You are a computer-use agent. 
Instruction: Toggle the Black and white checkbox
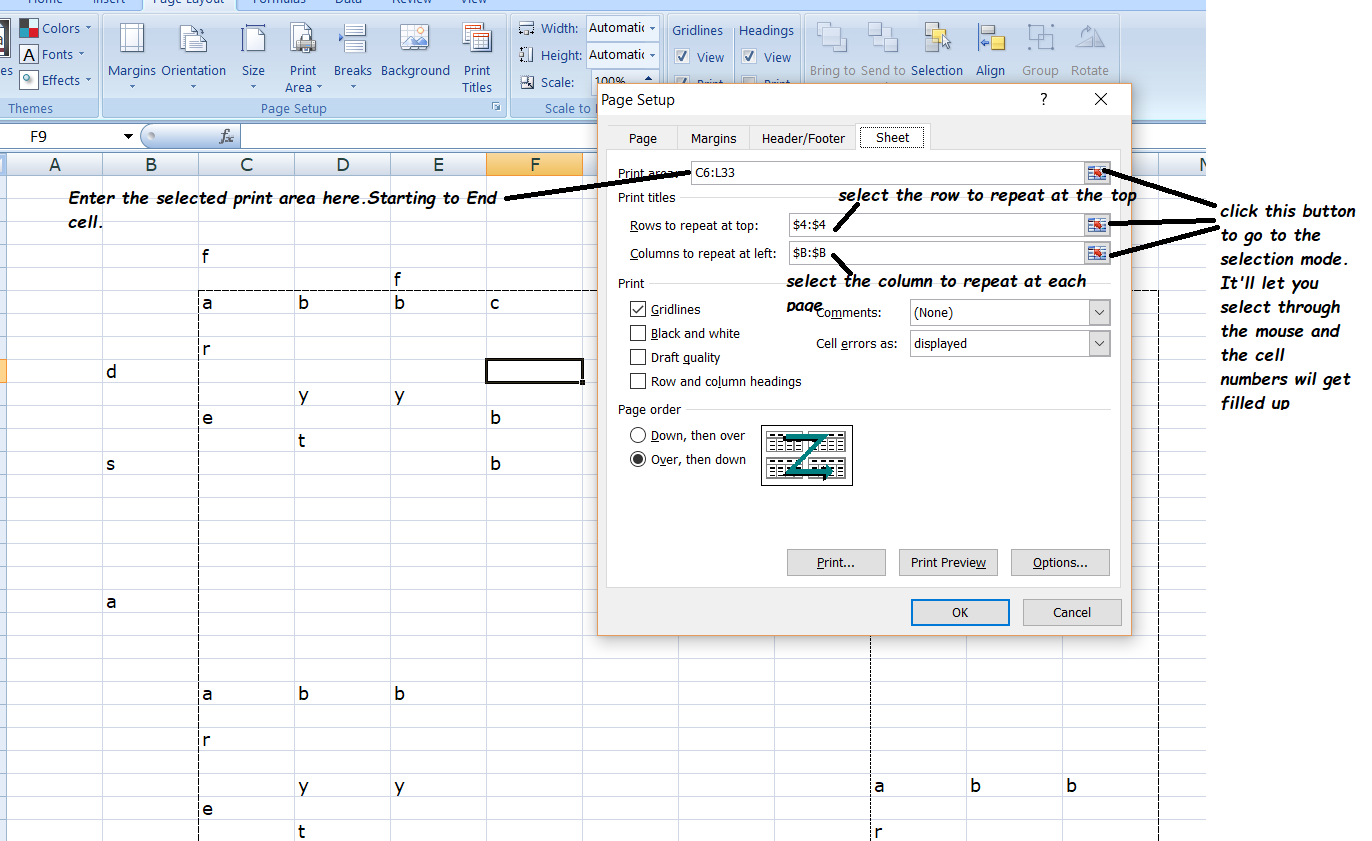tap(638, 333)
